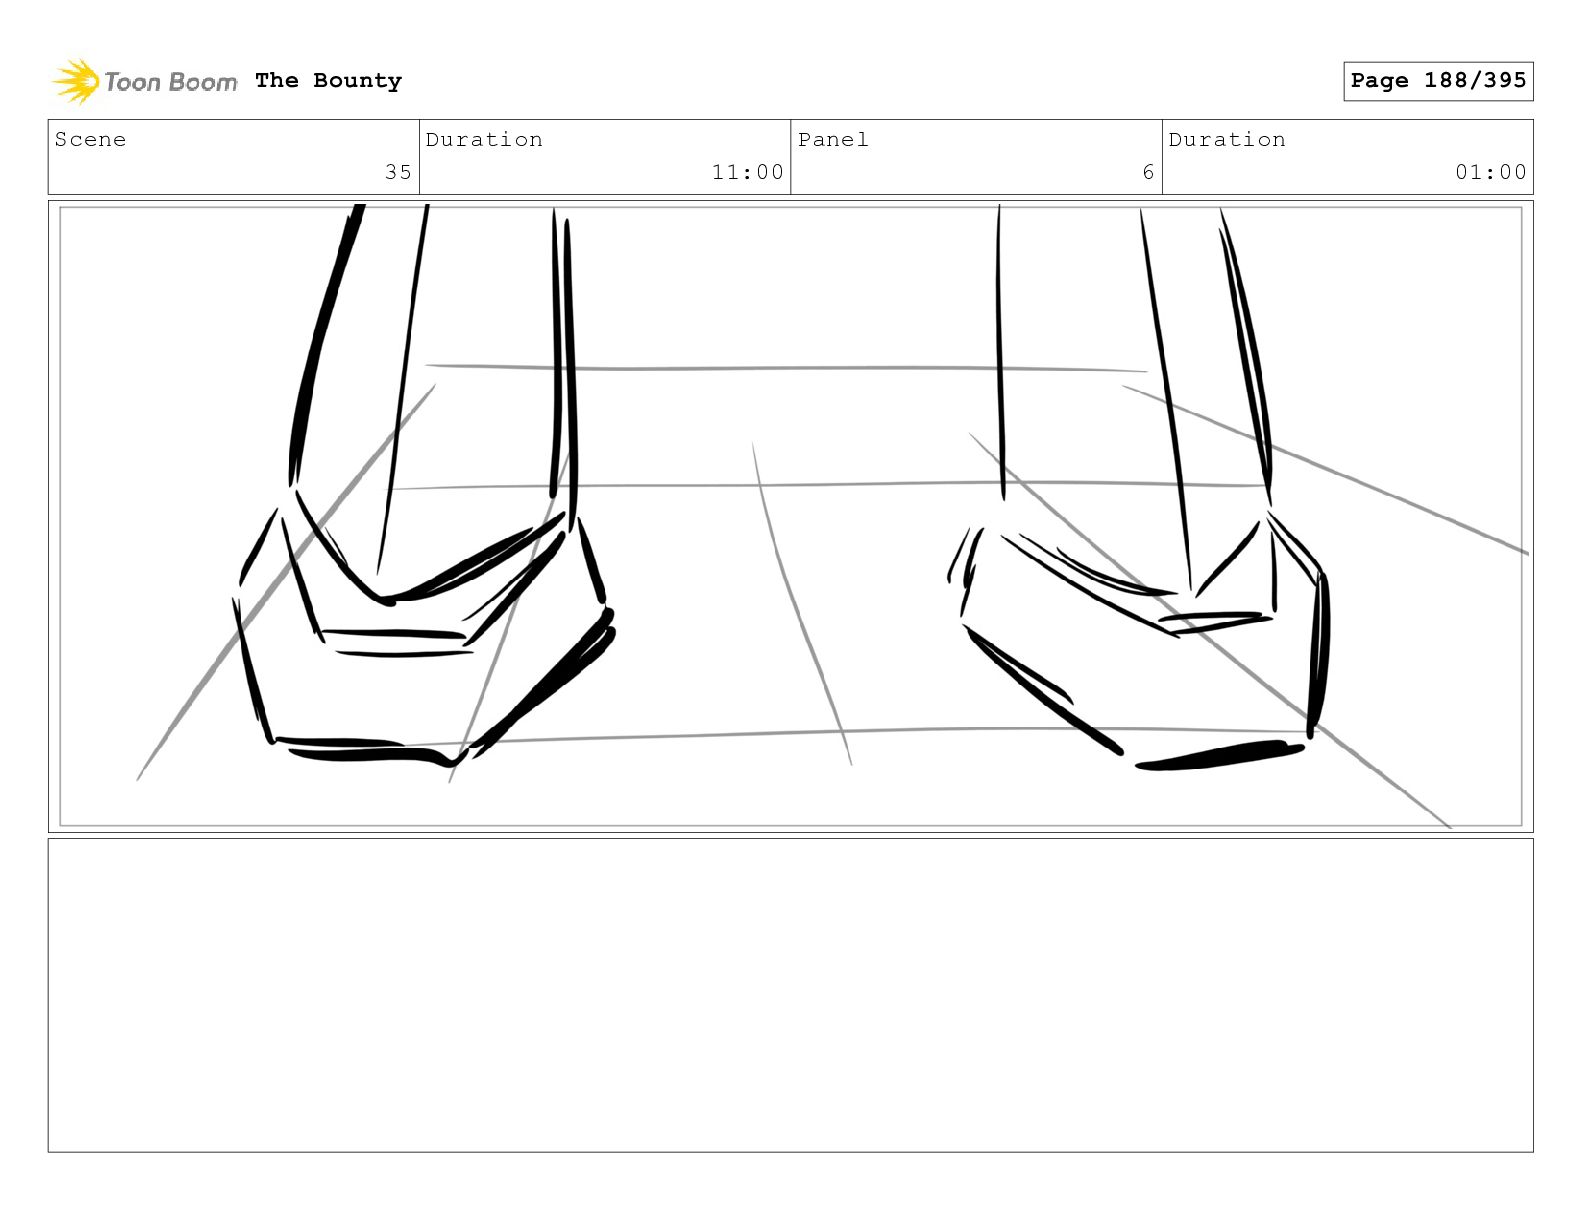Click the 'Scene' header label

point(91,140)
